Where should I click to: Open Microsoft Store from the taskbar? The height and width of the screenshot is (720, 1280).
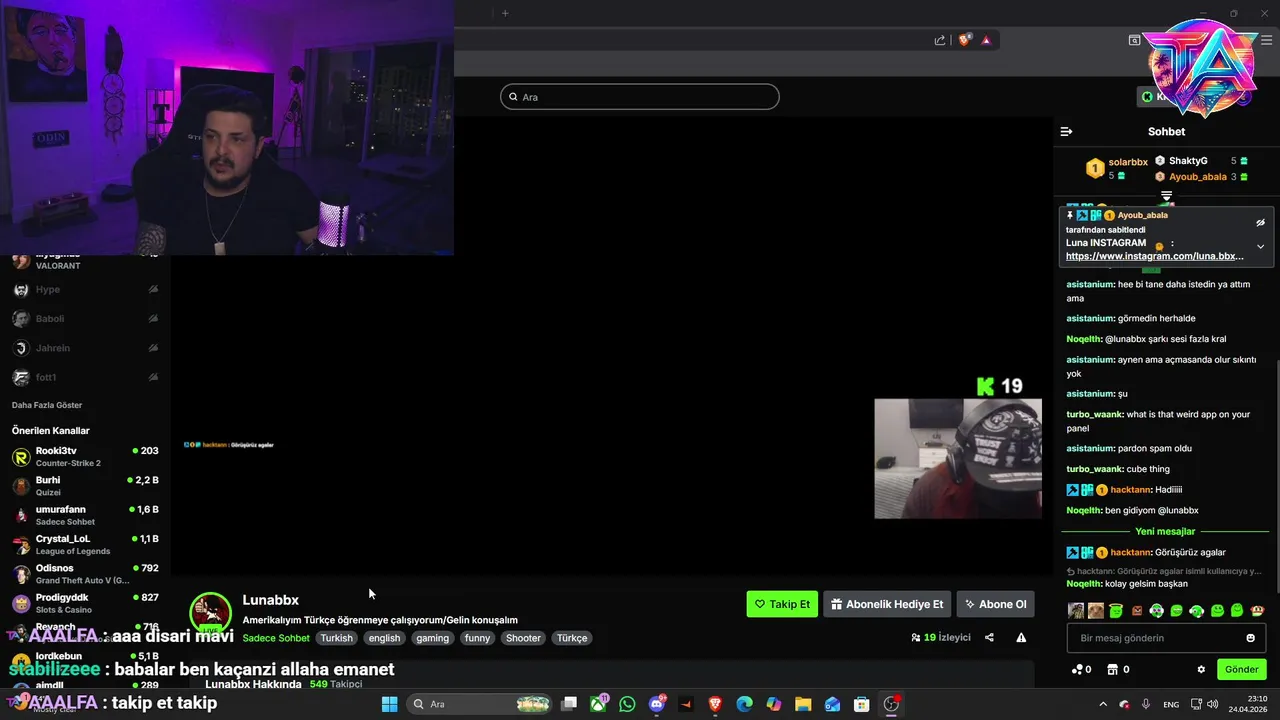pyautogui.click(x=861, y=704)
